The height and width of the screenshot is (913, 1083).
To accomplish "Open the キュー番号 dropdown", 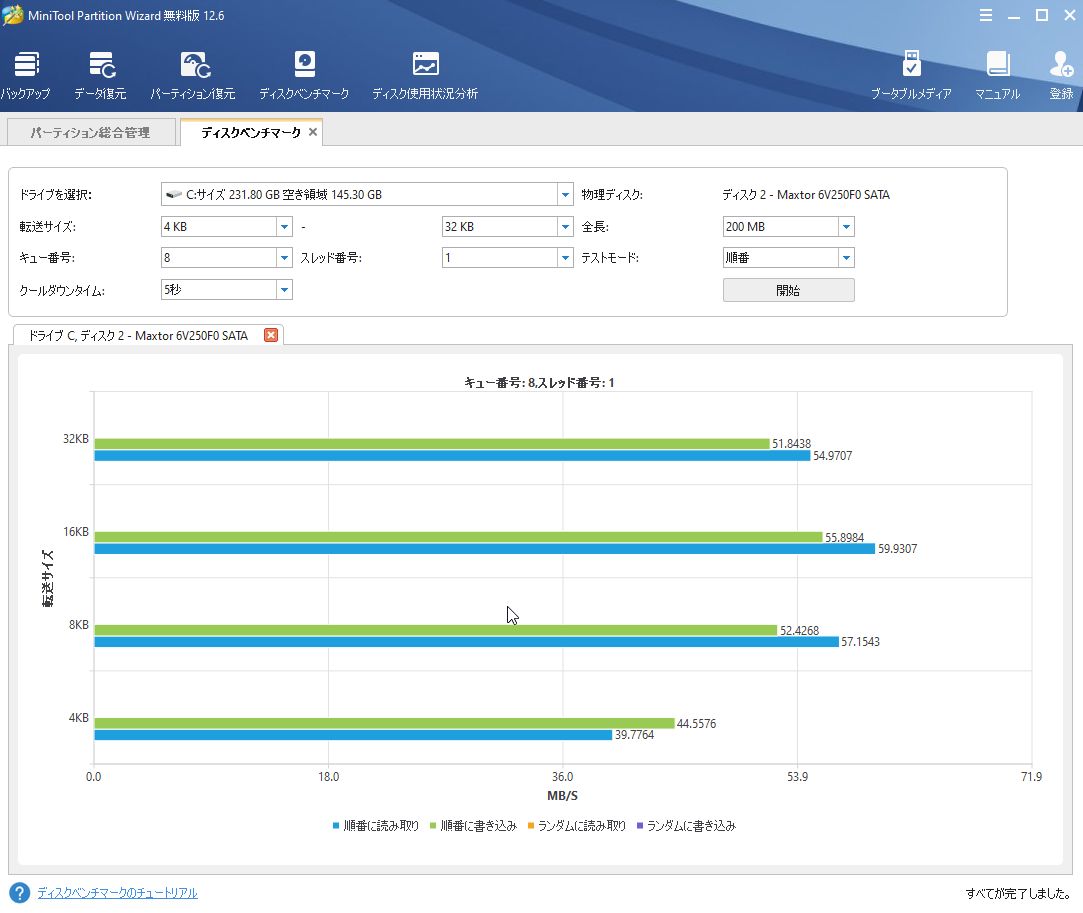I will pos(284,258).
